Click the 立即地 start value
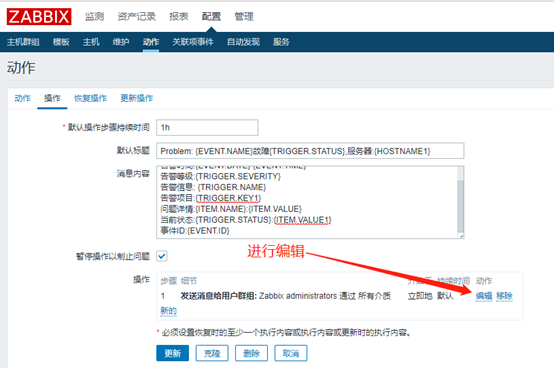 [420, 296]
